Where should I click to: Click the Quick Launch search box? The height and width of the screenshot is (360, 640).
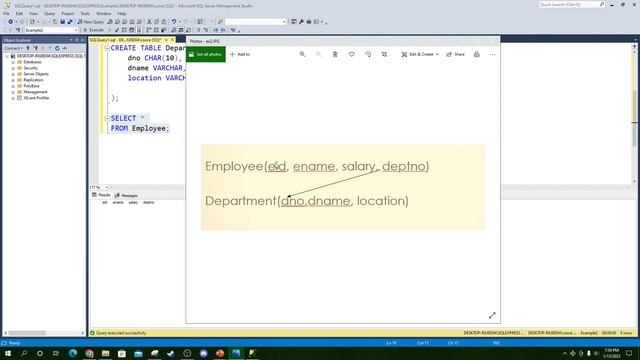(x=571, y=4)
